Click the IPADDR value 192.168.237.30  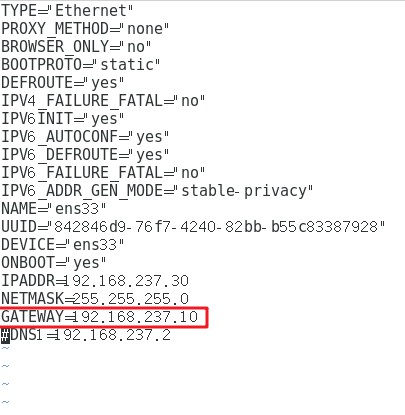click(x=126, y=281)
